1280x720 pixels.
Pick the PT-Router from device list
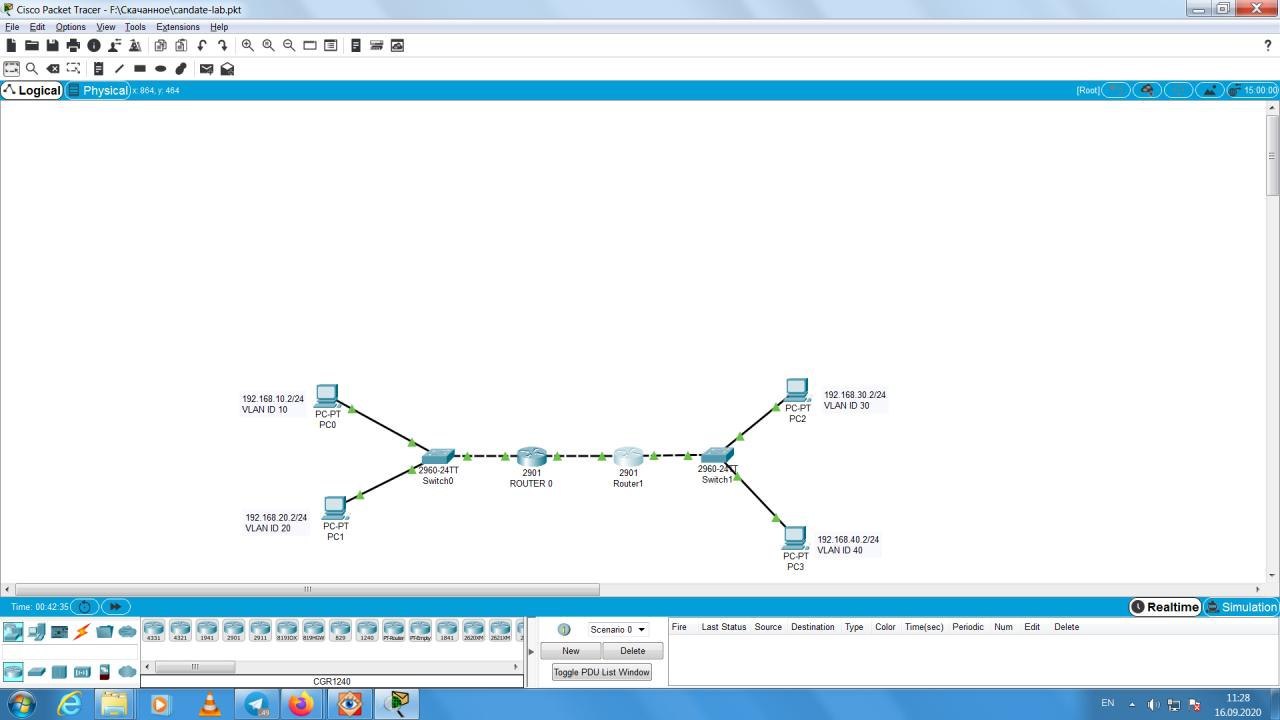pos(394,631)
